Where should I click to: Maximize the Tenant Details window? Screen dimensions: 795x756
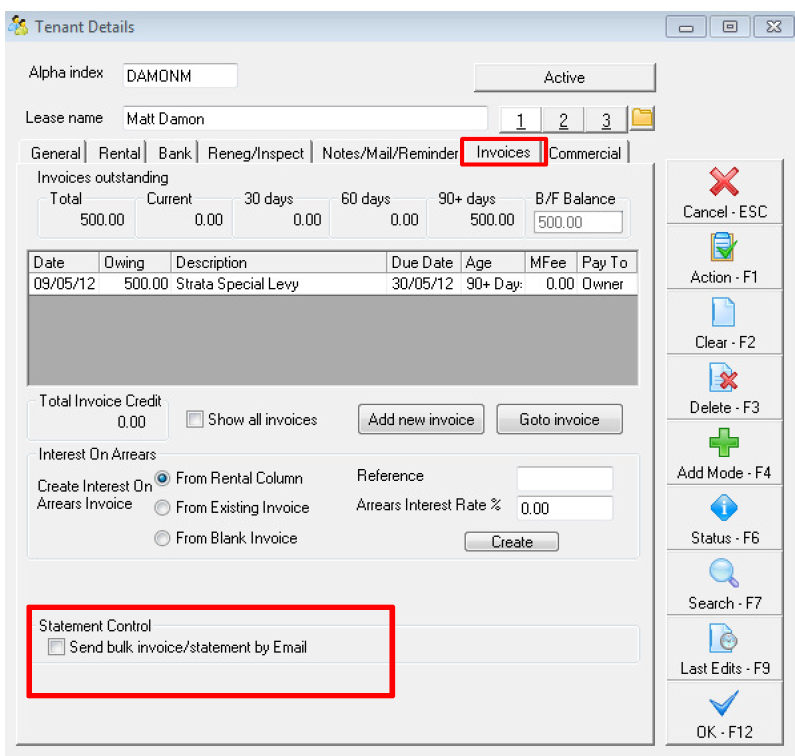[x=730, y=27]
